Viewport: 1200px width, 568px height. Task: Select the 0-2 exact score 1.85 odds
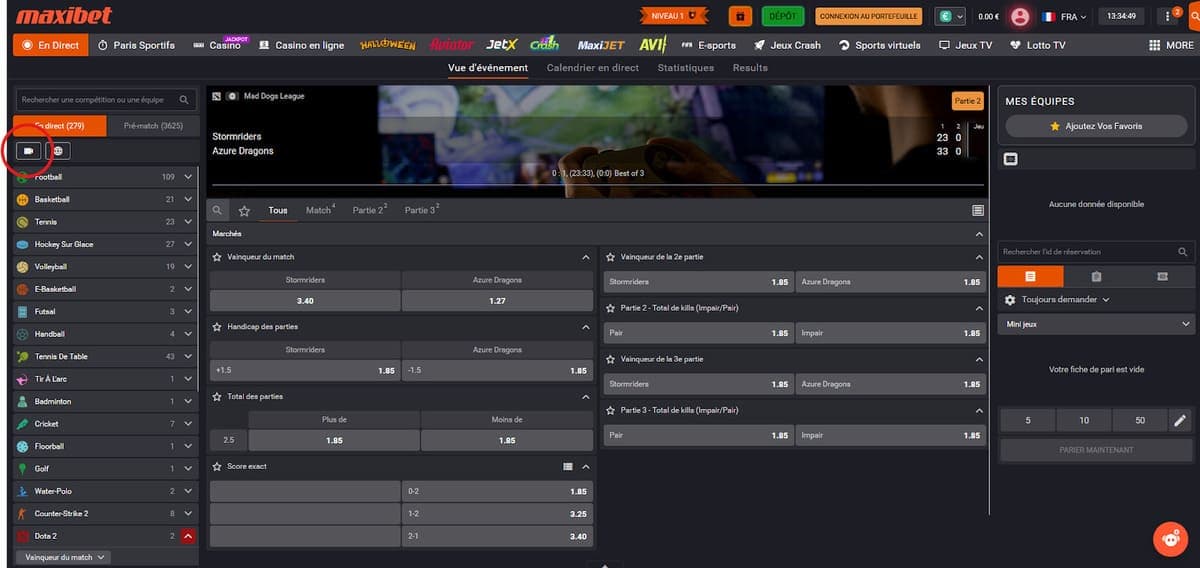pos(497,492)
